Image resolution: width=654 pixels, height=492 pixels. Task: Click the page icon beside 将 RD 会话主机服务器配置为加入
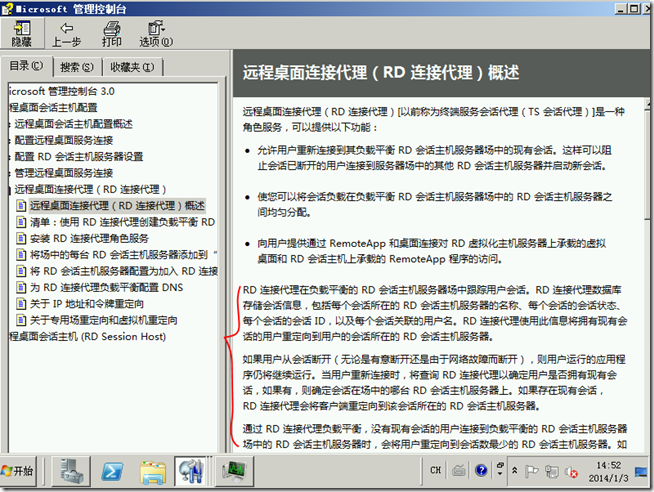point(21,271)
